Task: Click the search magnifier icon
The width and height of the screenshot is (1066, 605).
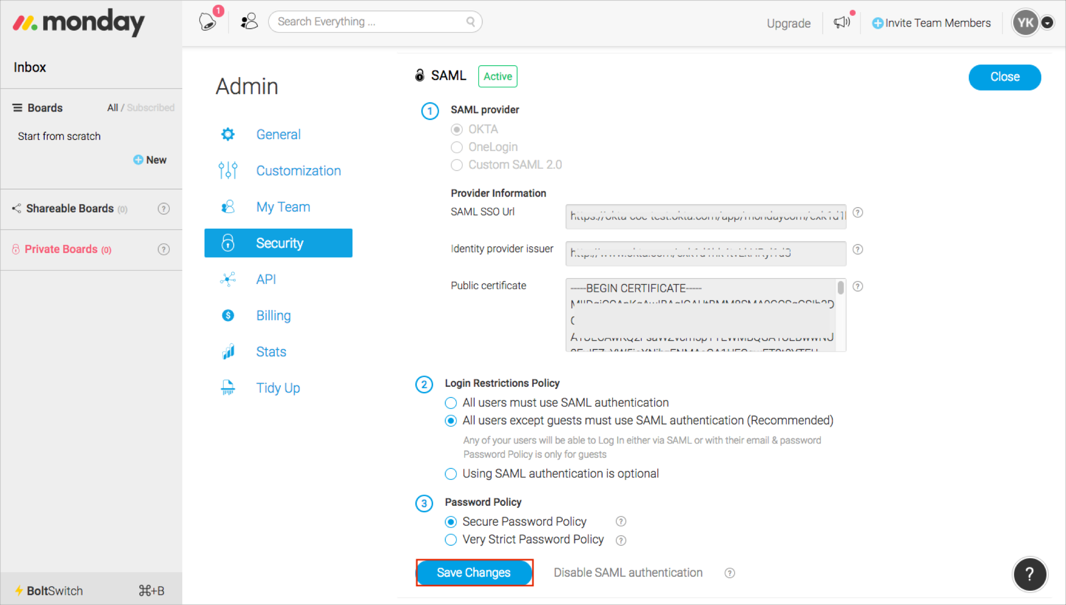Action: (470, 22)
